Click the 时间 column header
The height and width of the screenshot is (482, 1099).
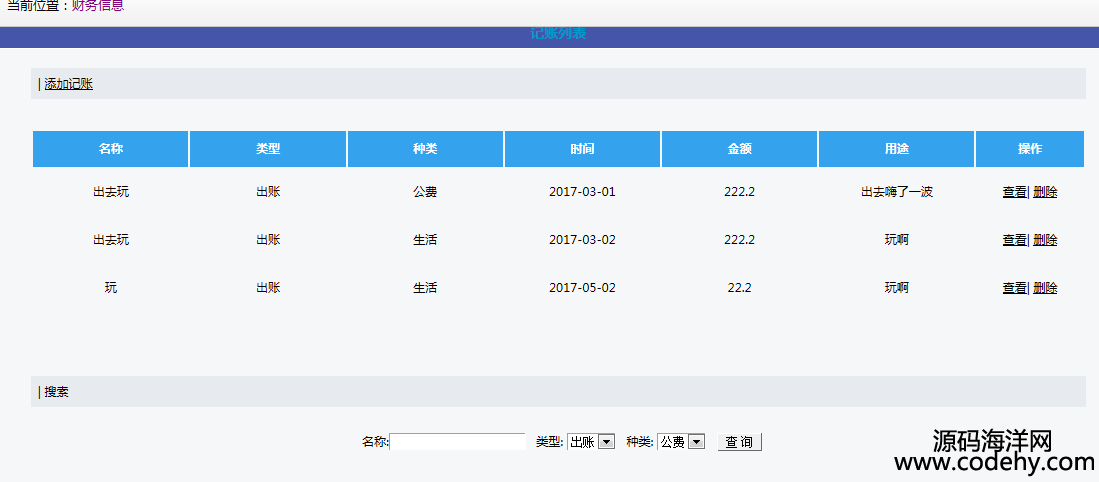point(582,149)
